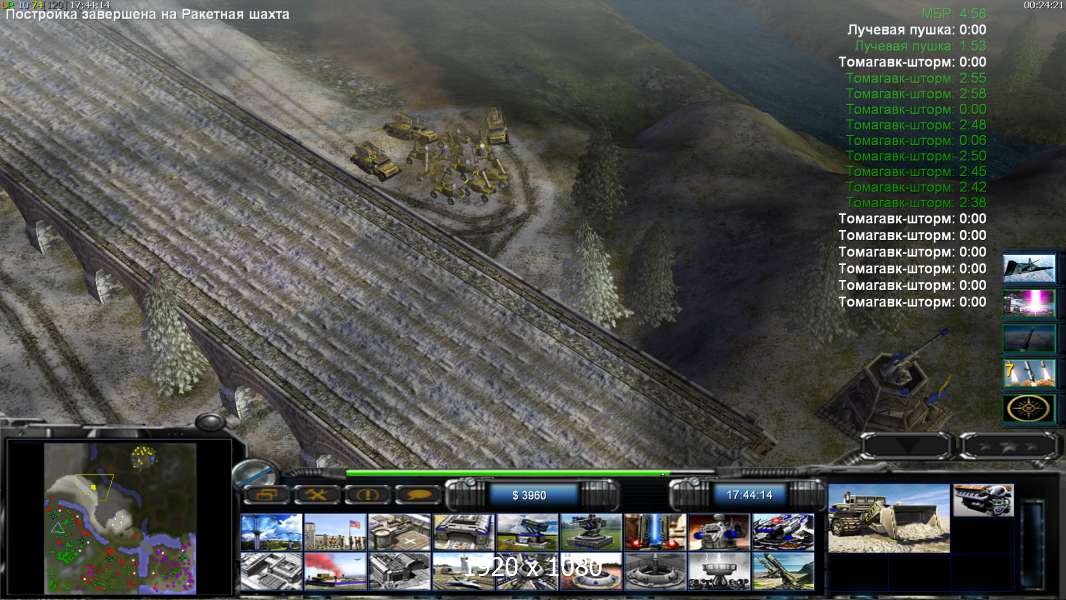Select the build icon with red smoke
The image size is (1066, 600).
(335, 570)
